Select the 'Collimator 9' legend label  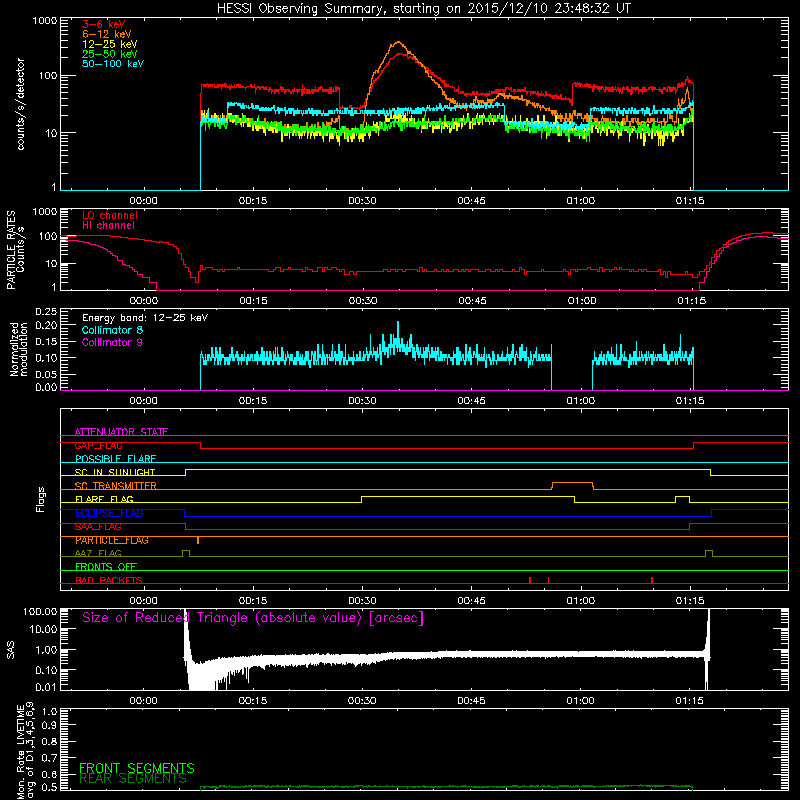[112, 343]
